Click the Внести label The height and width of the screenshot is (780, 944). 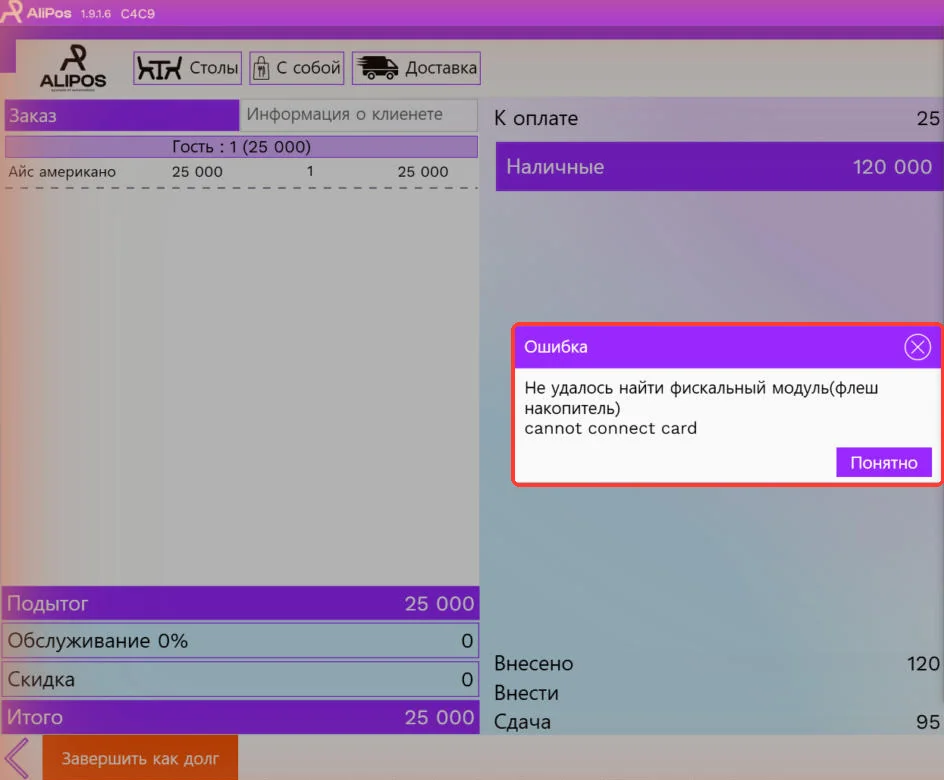526,693
